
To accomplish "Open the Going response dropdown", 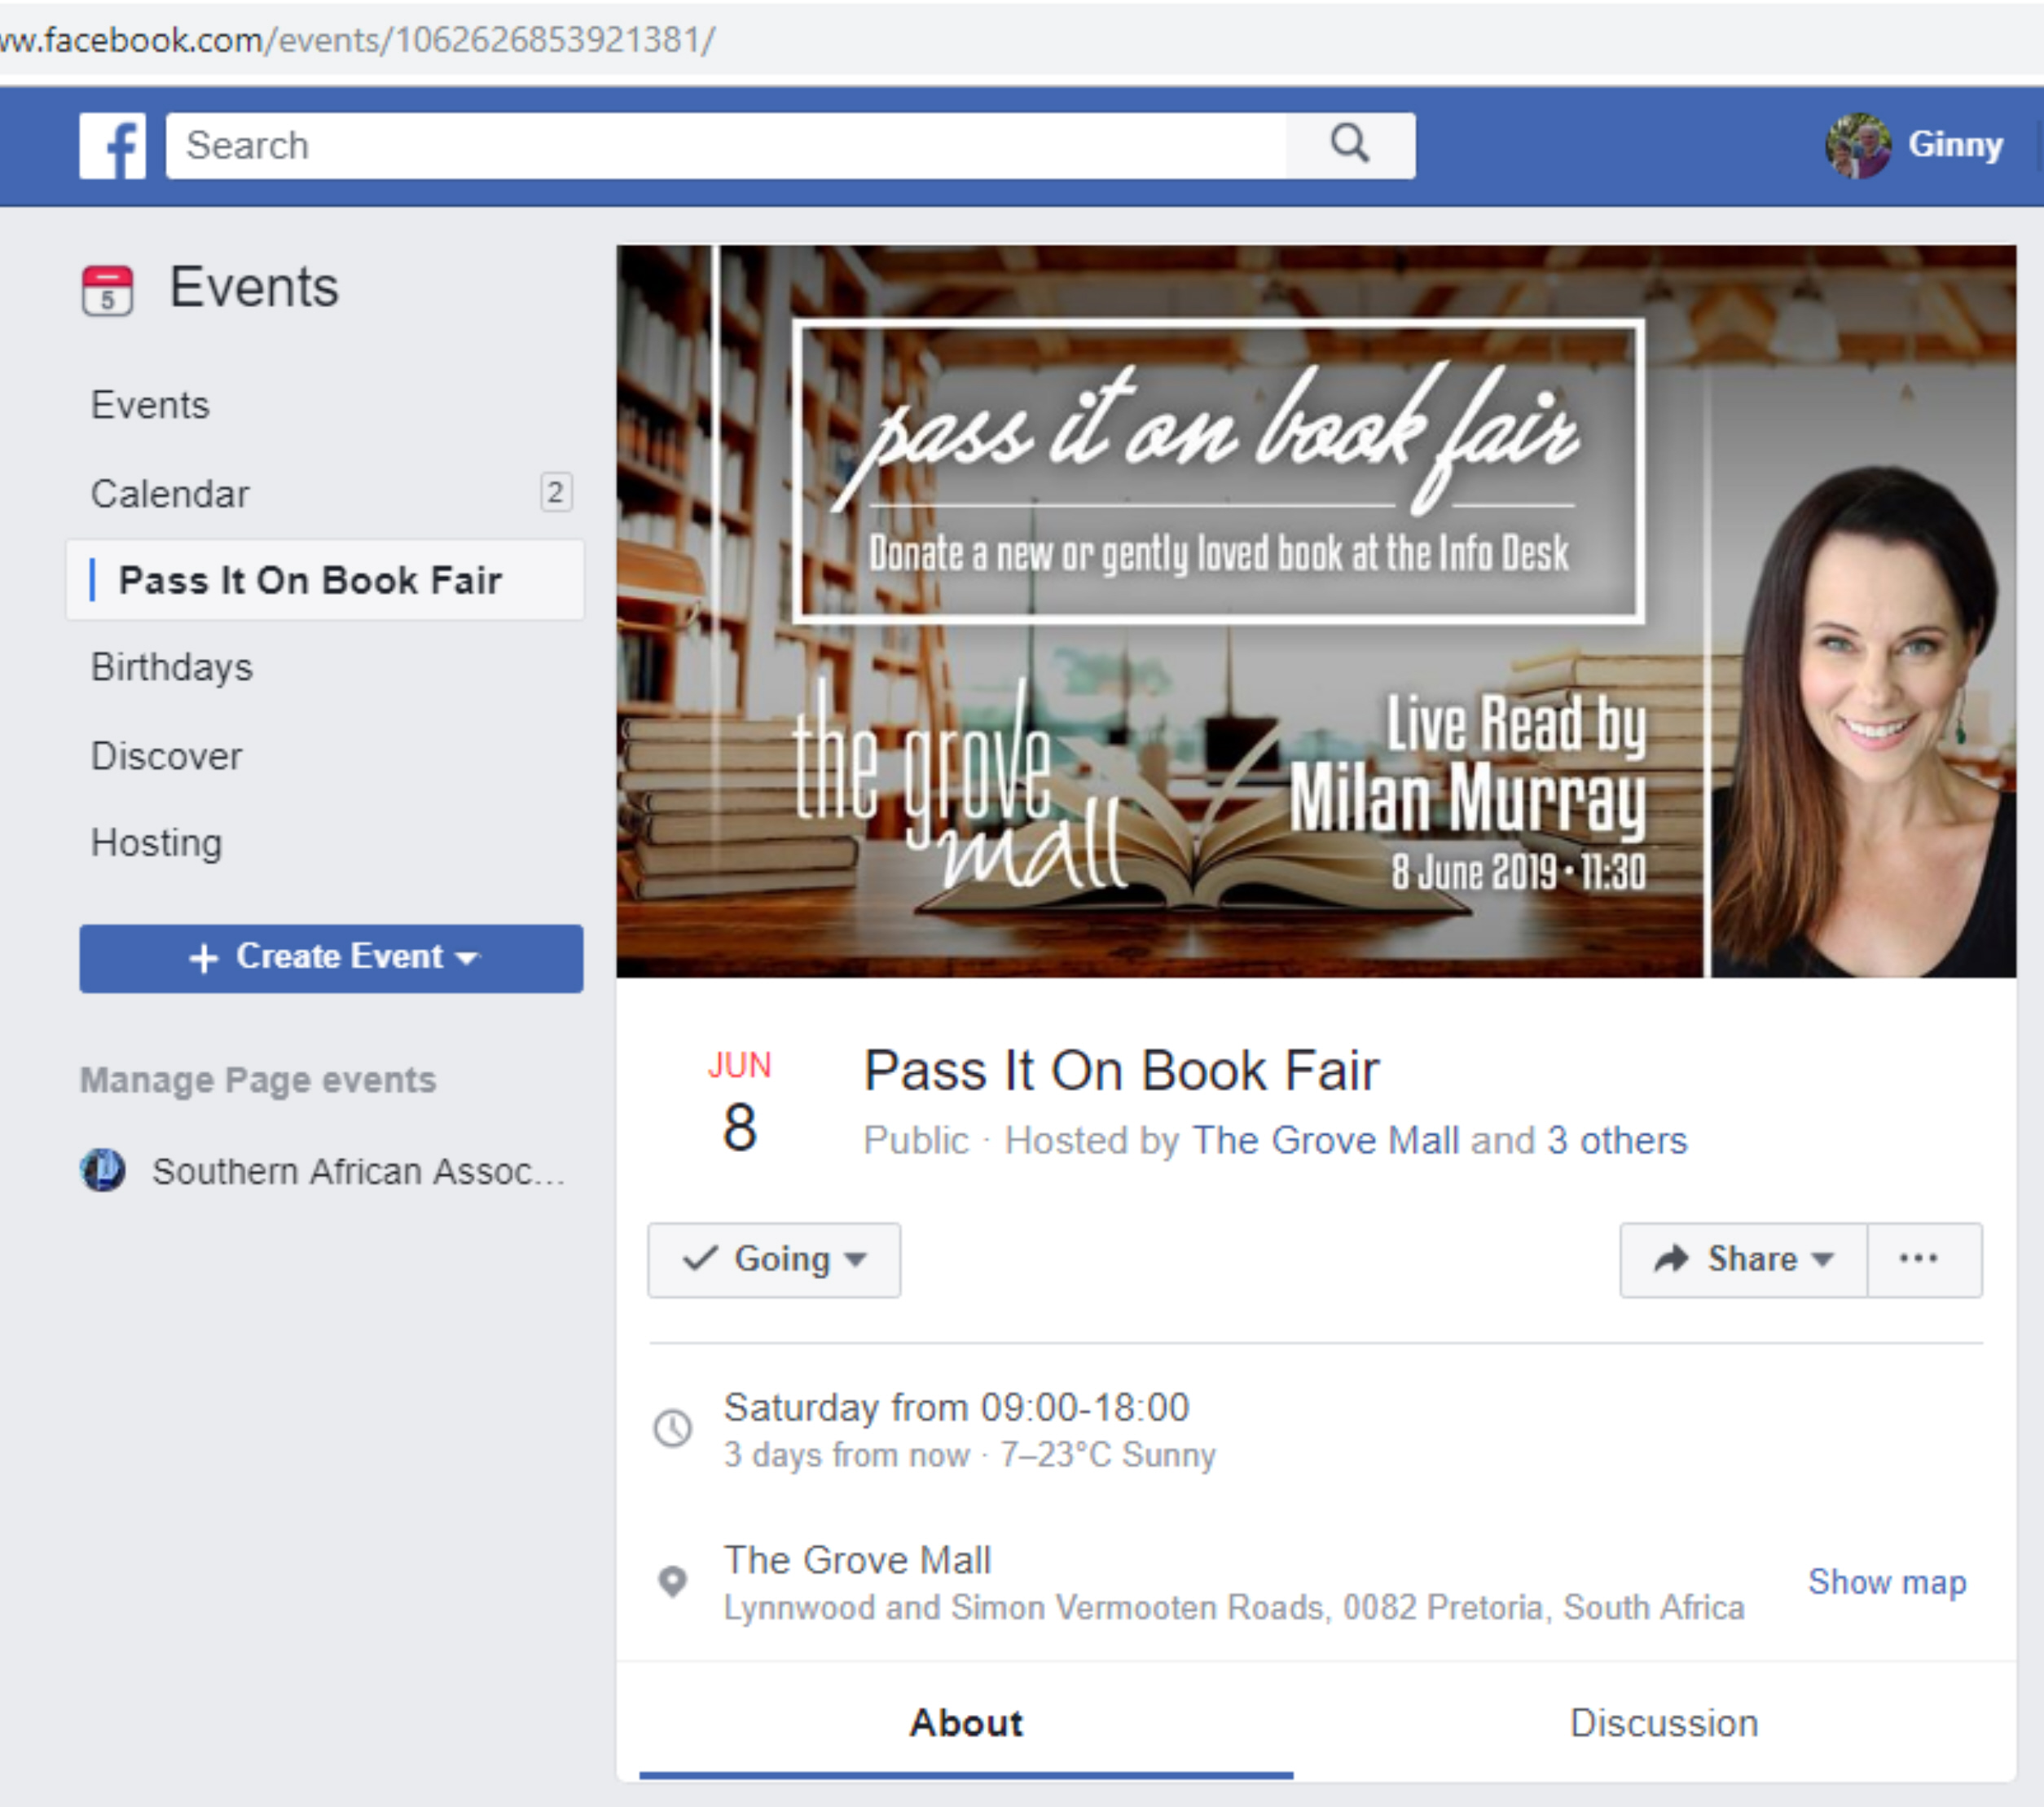I will coord(774,1260).
